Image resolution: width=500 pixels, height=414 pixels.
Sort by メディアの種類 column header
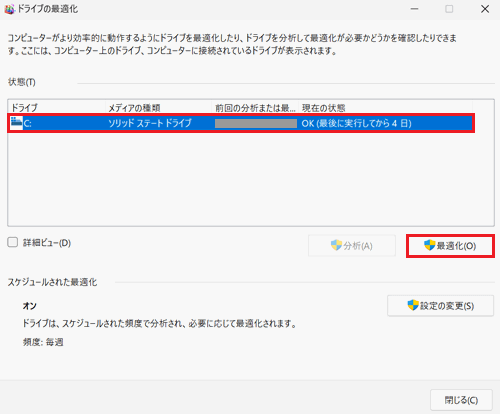[x=158, y=108]
